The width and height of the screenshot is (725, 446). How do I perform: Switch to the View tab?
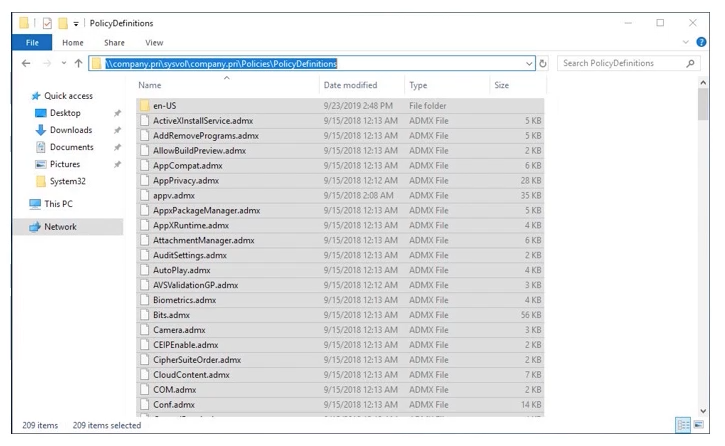(x=154, y=43)
